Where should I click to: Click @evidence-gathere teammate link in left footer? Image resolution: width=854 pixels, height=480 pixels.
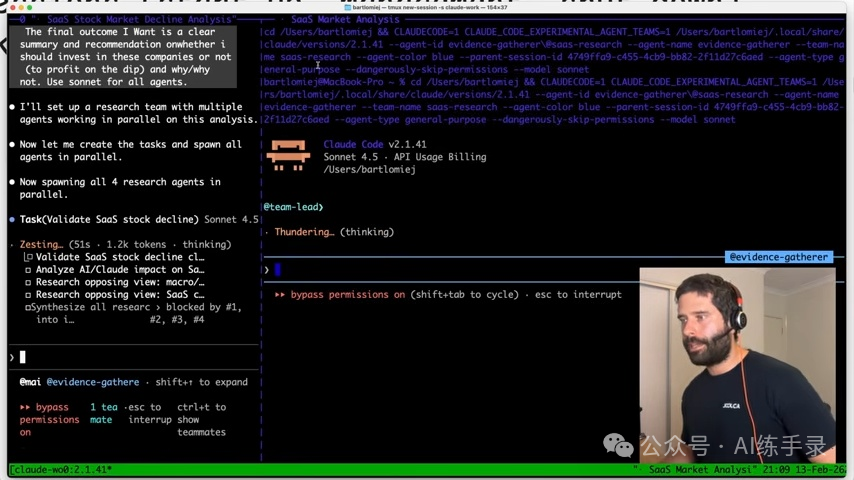point(93,382)
